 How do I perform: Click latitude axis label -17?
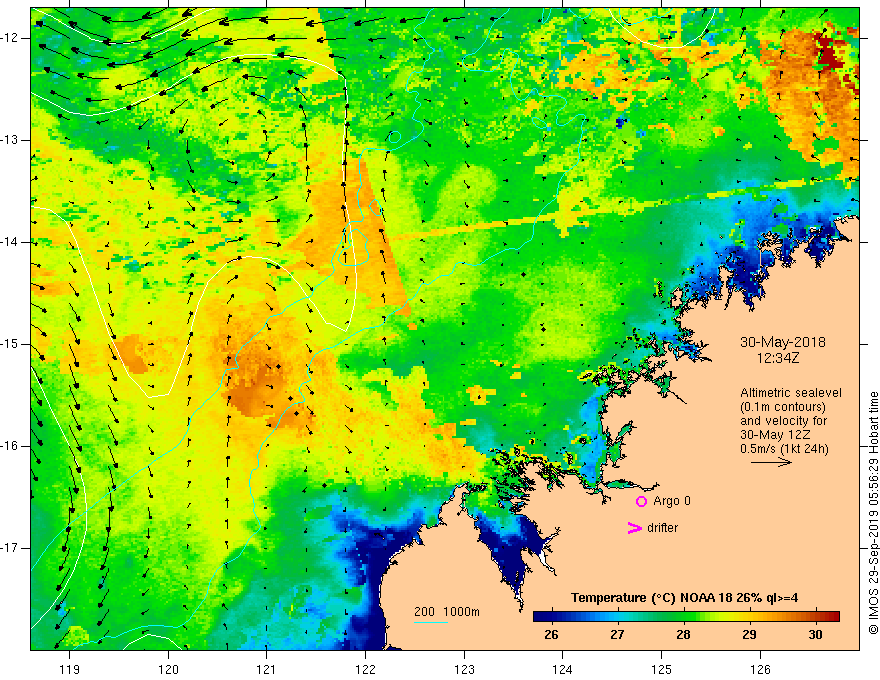pyautogui.click(x=10, y=548)
